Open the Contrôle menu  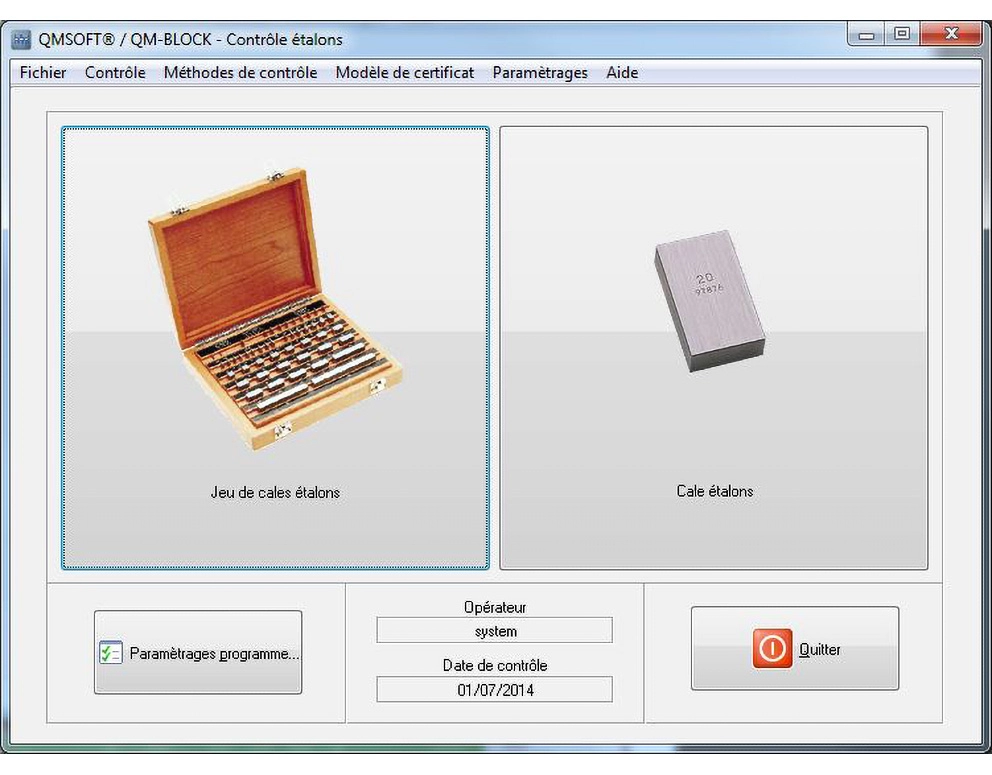coord(115,73)
